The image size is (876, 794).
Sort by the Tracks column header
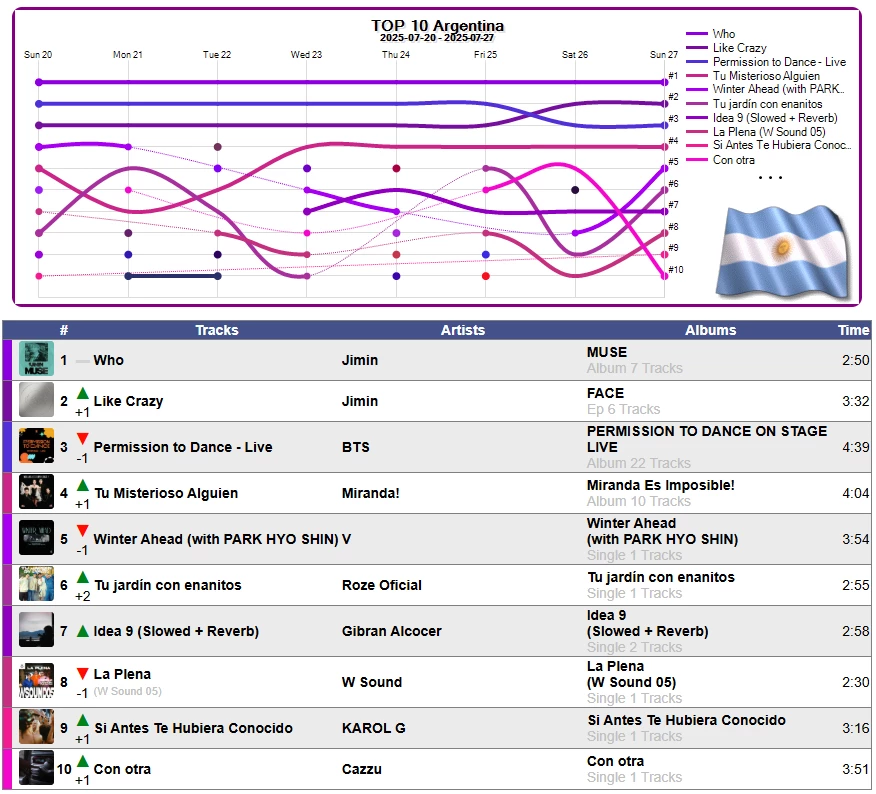(217, 330)
